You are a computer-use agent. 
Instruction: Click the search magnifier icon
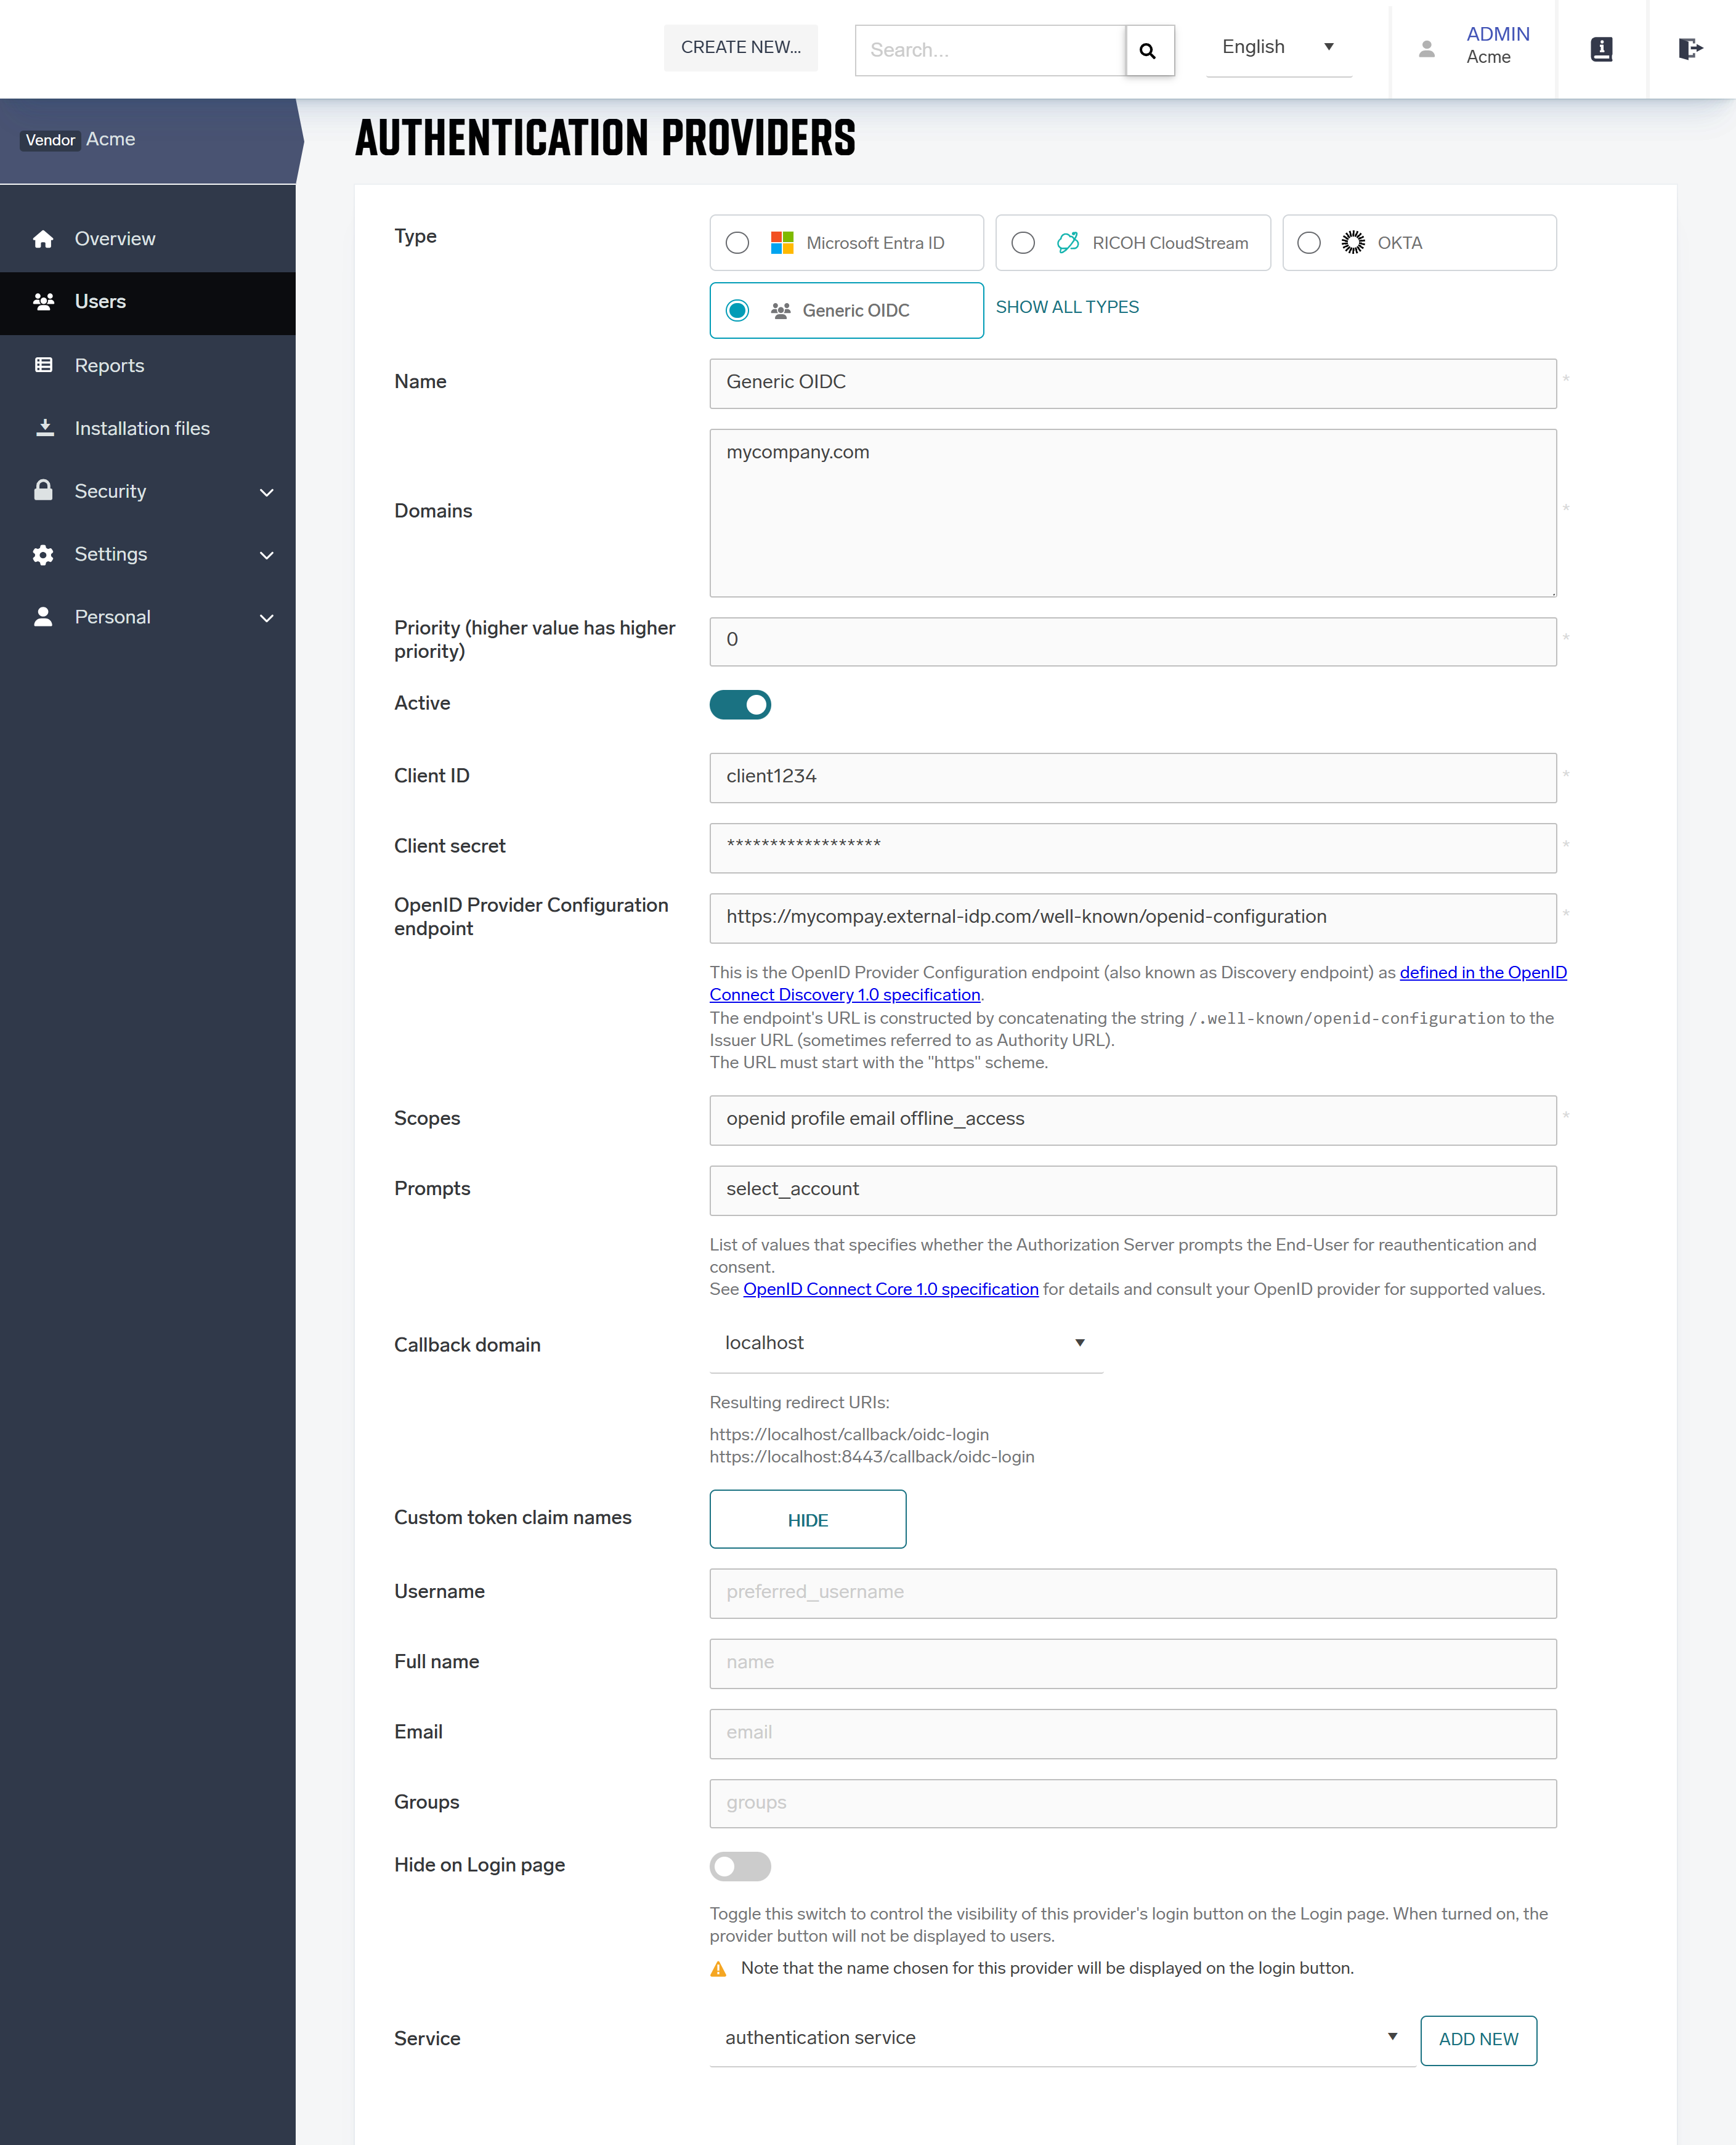[1148, 50]
